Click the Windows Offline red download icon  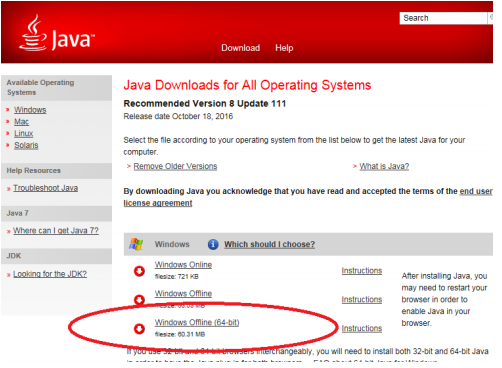tap(139, 300)
